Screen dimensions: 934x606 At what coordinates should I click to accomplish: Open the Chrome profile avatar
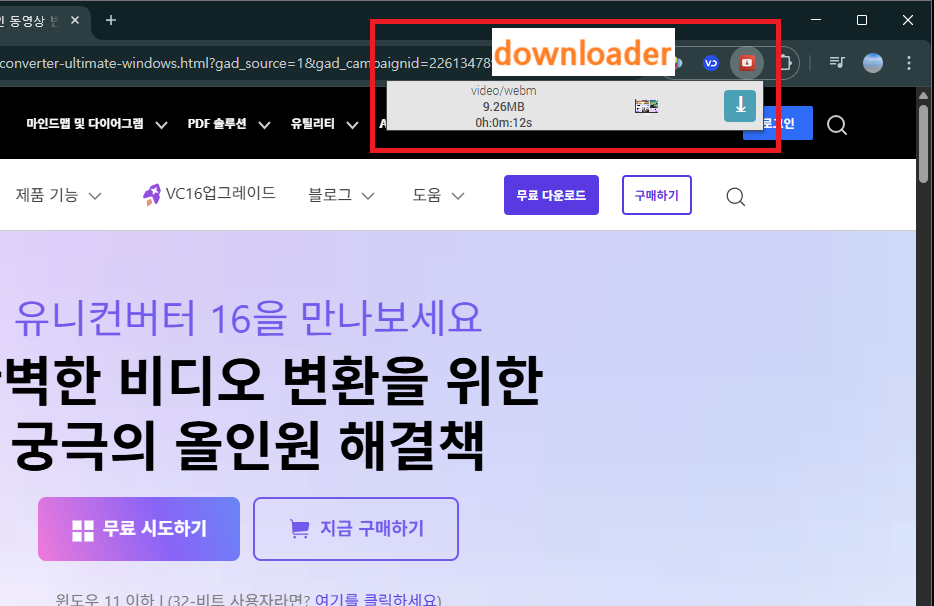point(873,63)
